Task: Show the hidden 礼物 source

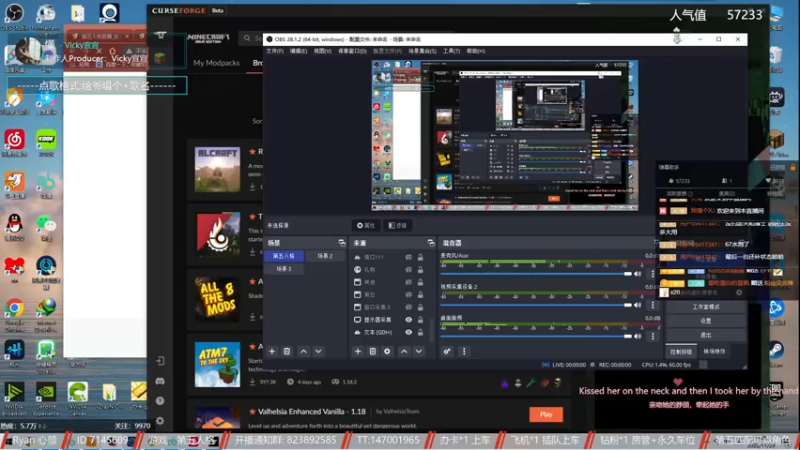Action: coord(409,269)
